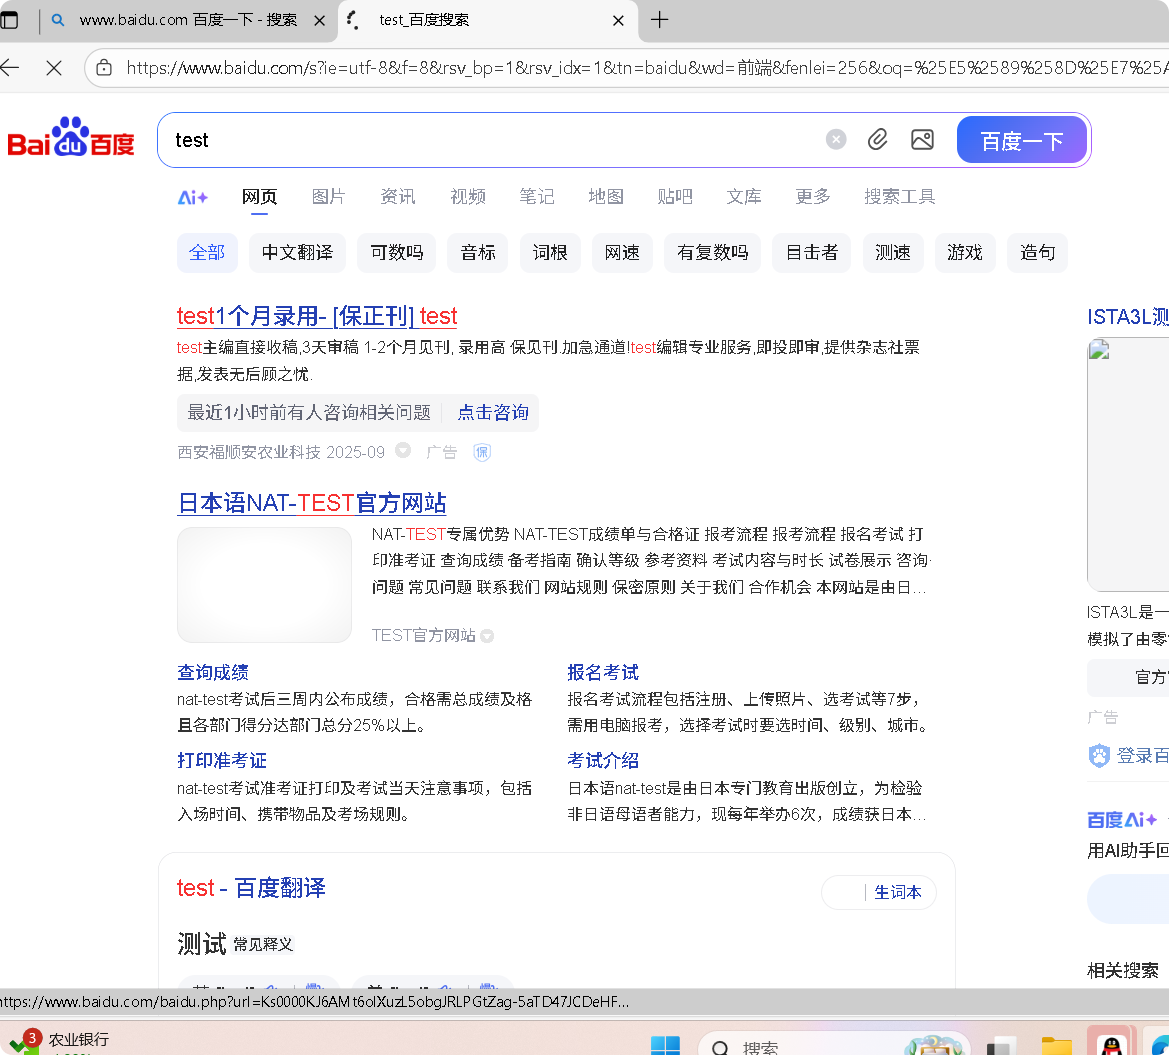Image resolution: width=1169 pixels, height=1055 pixels.
Task: Select the 造句 filter chip
Action: (1037, 253)
